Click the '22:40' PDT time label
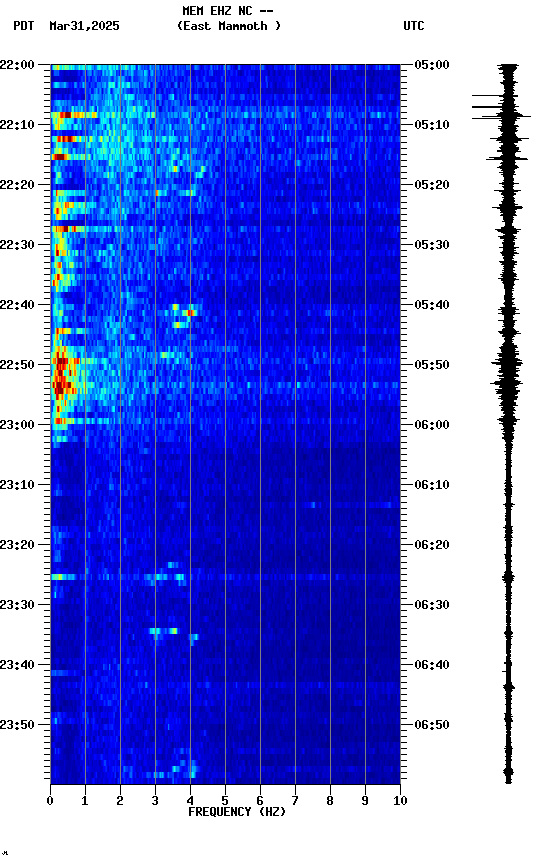 (17, 305)
